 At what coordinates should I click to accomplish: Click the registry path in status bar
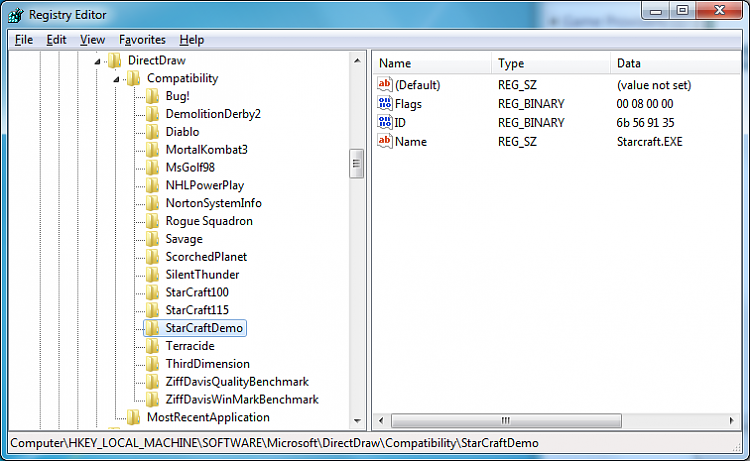pos(275,443)
